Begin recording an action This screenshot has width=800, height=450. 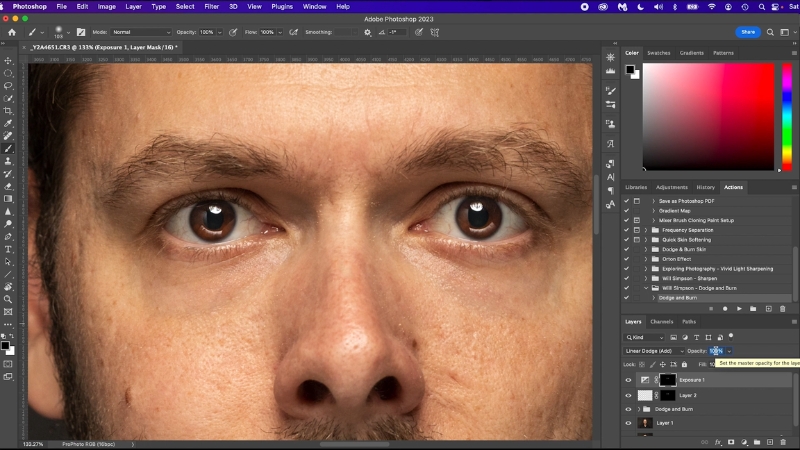(725, 309)
